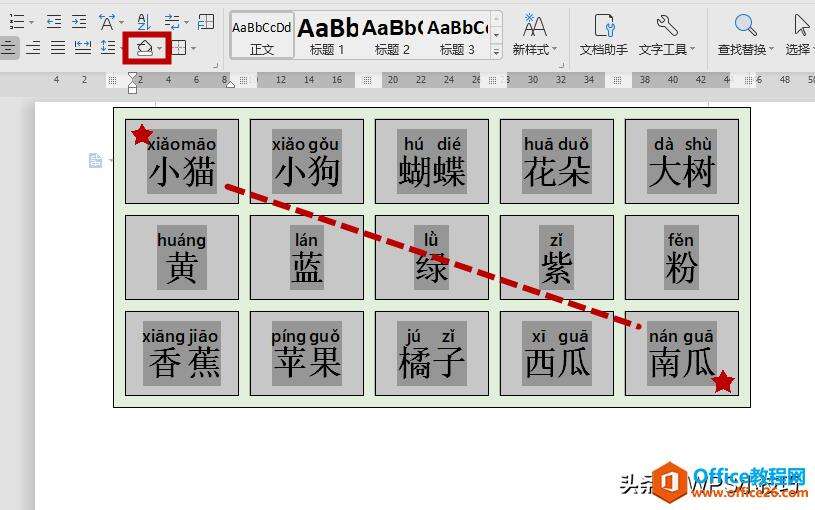Click the cell containing 苹果
The width and height of the screenshot is (815, 510).
307,354
